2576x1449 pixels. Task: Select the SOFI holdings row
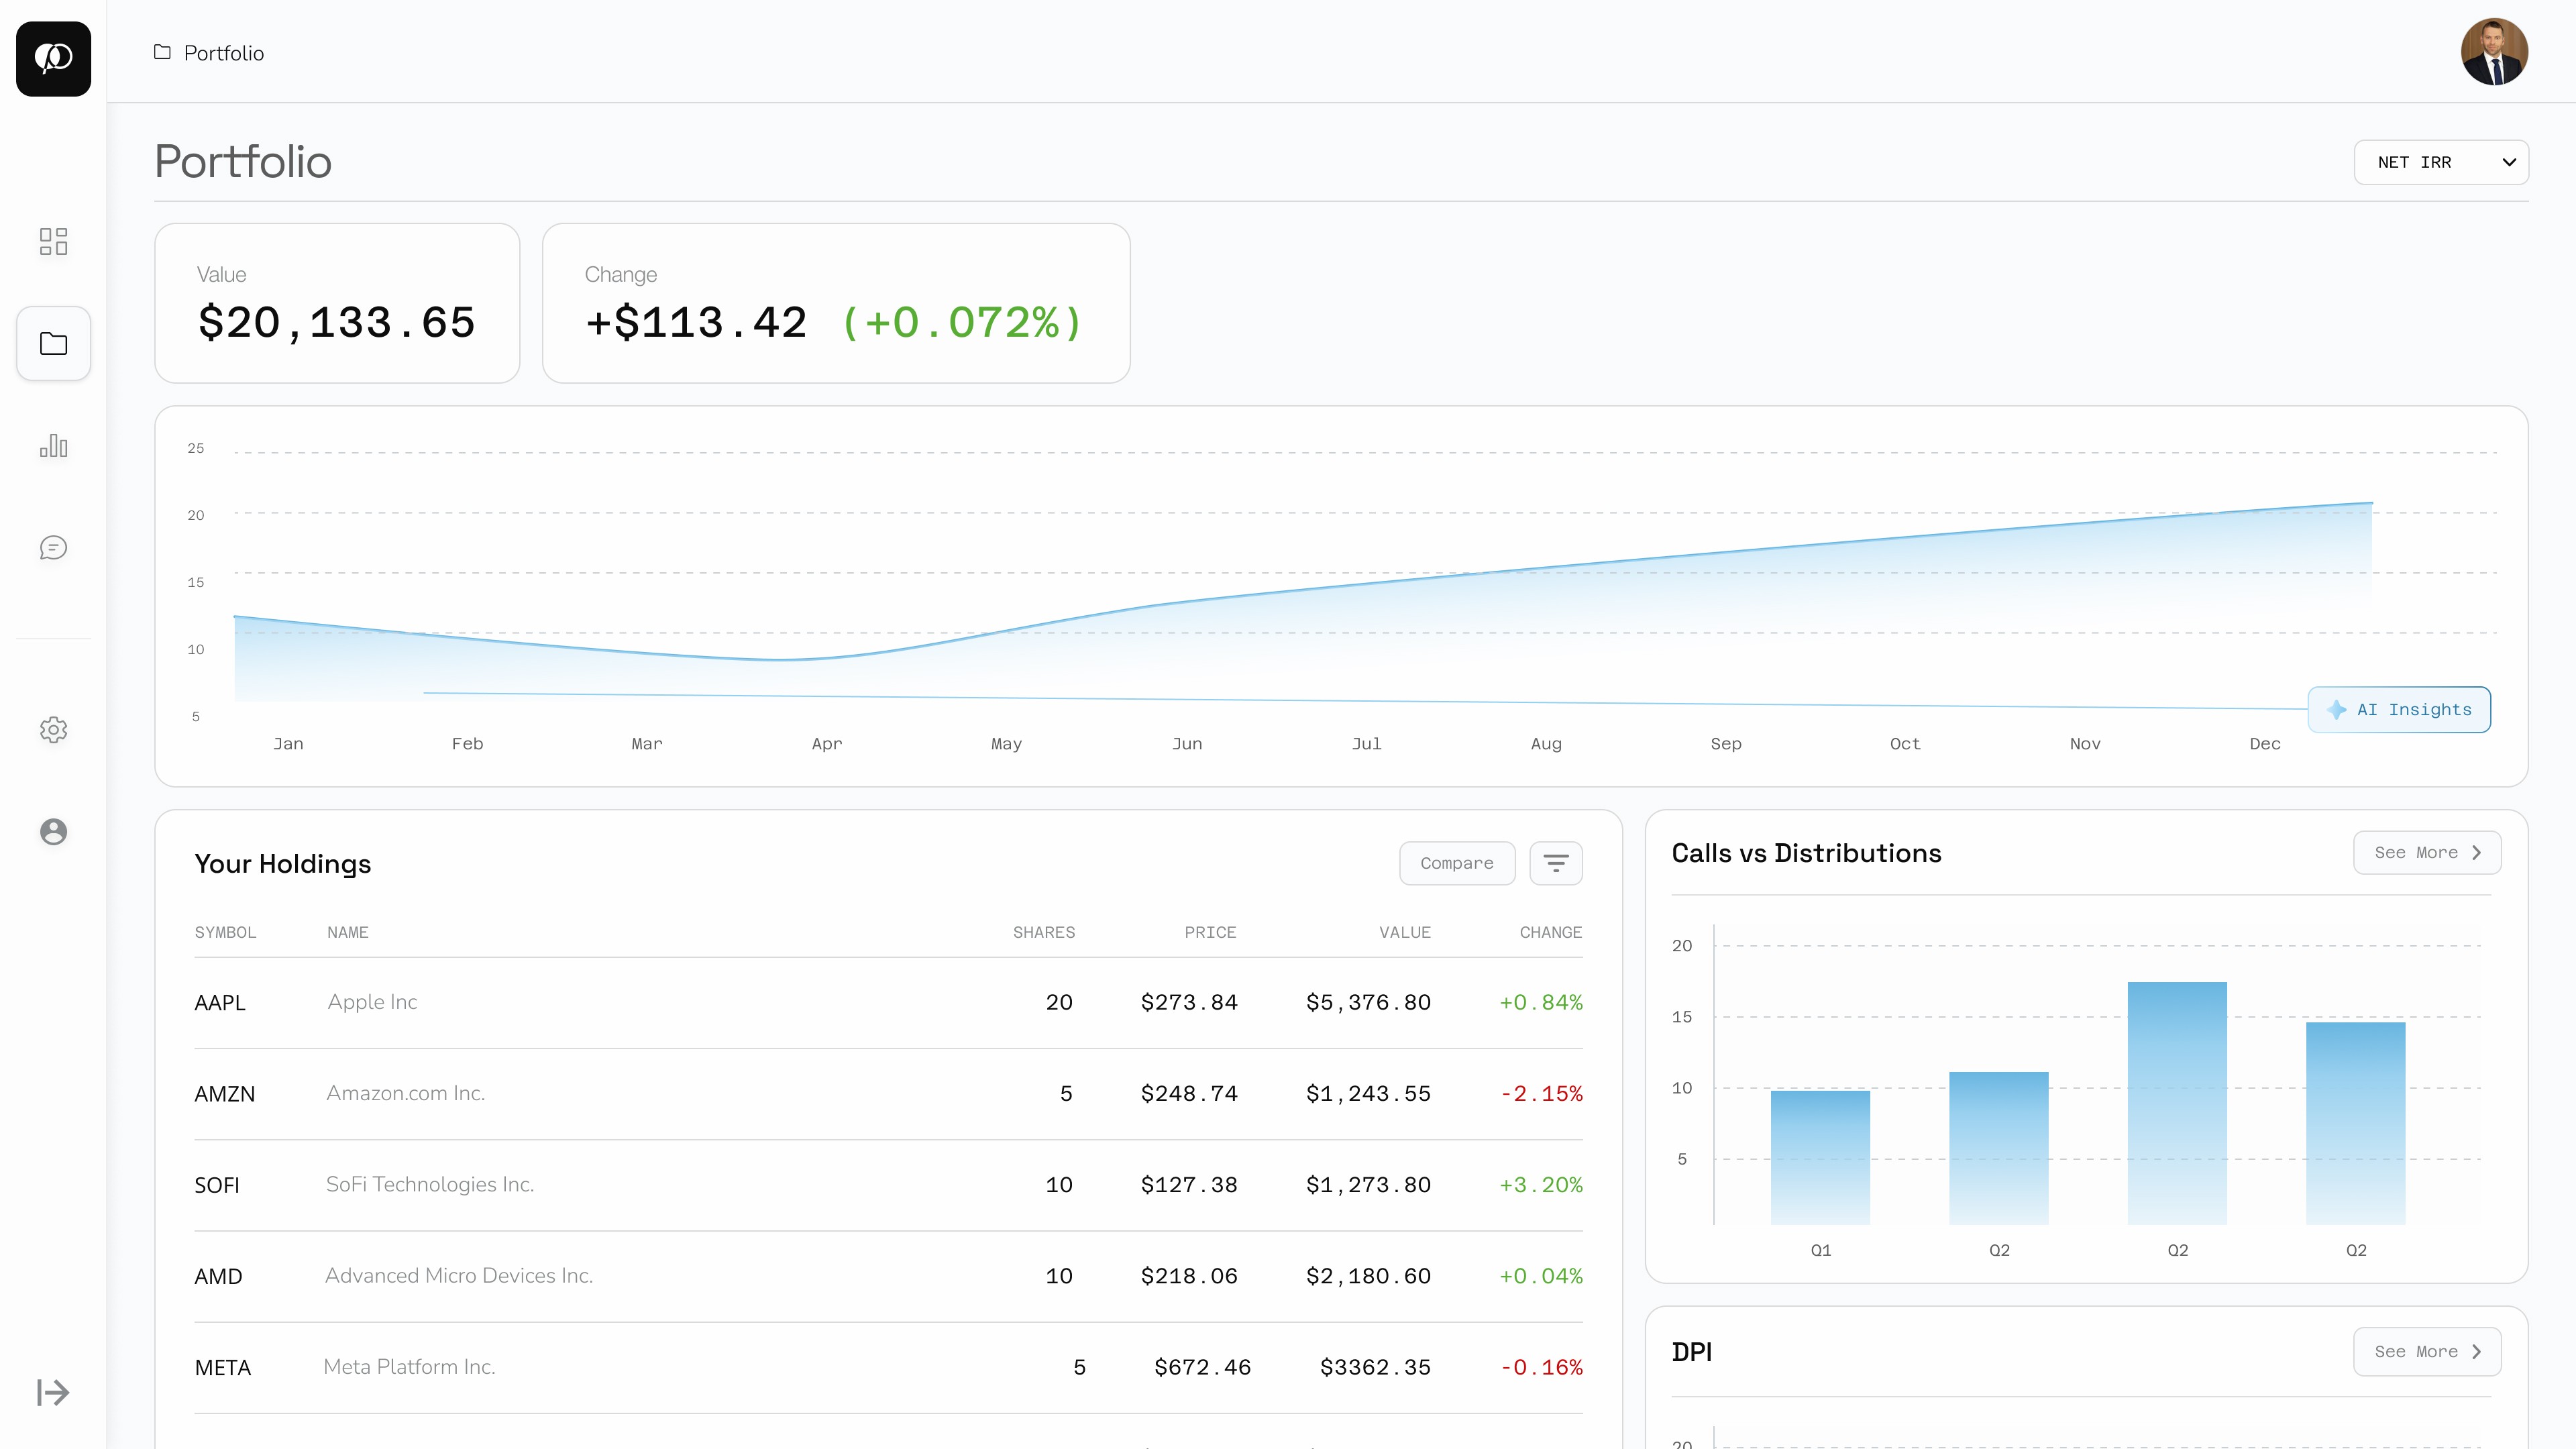(x=887, y=1185)
